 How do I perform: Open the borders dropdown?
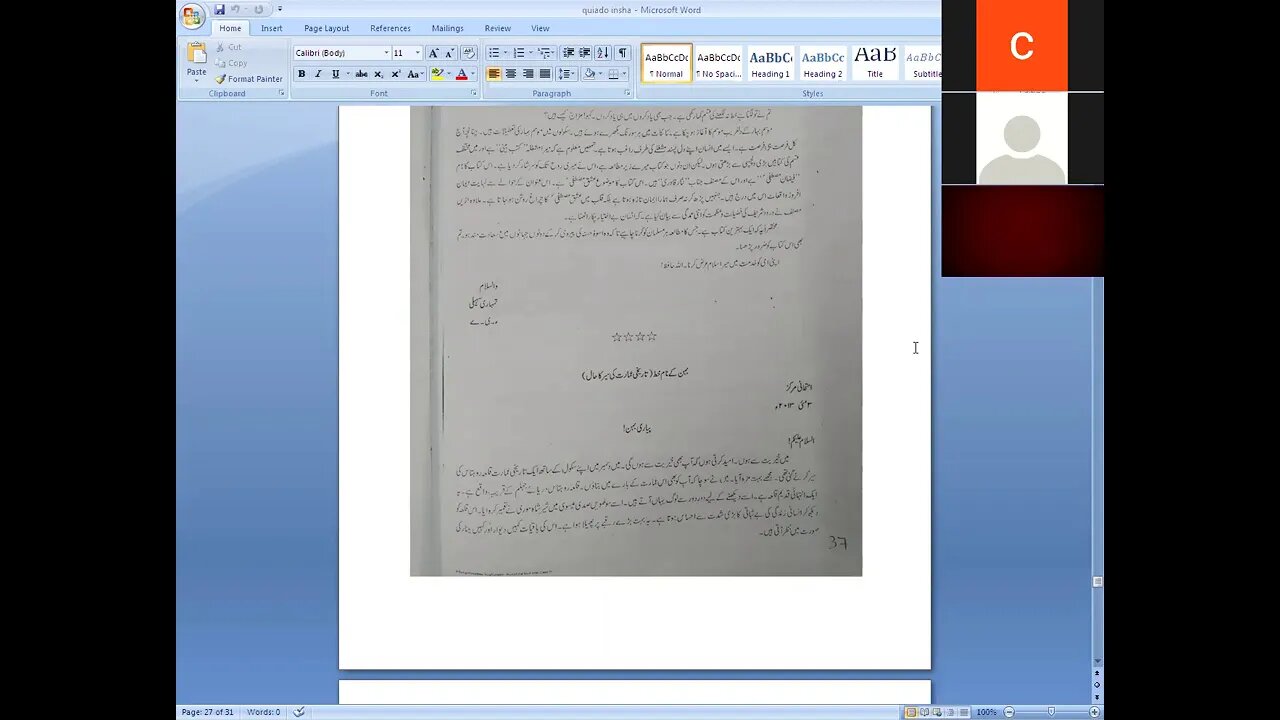(625, 74)
